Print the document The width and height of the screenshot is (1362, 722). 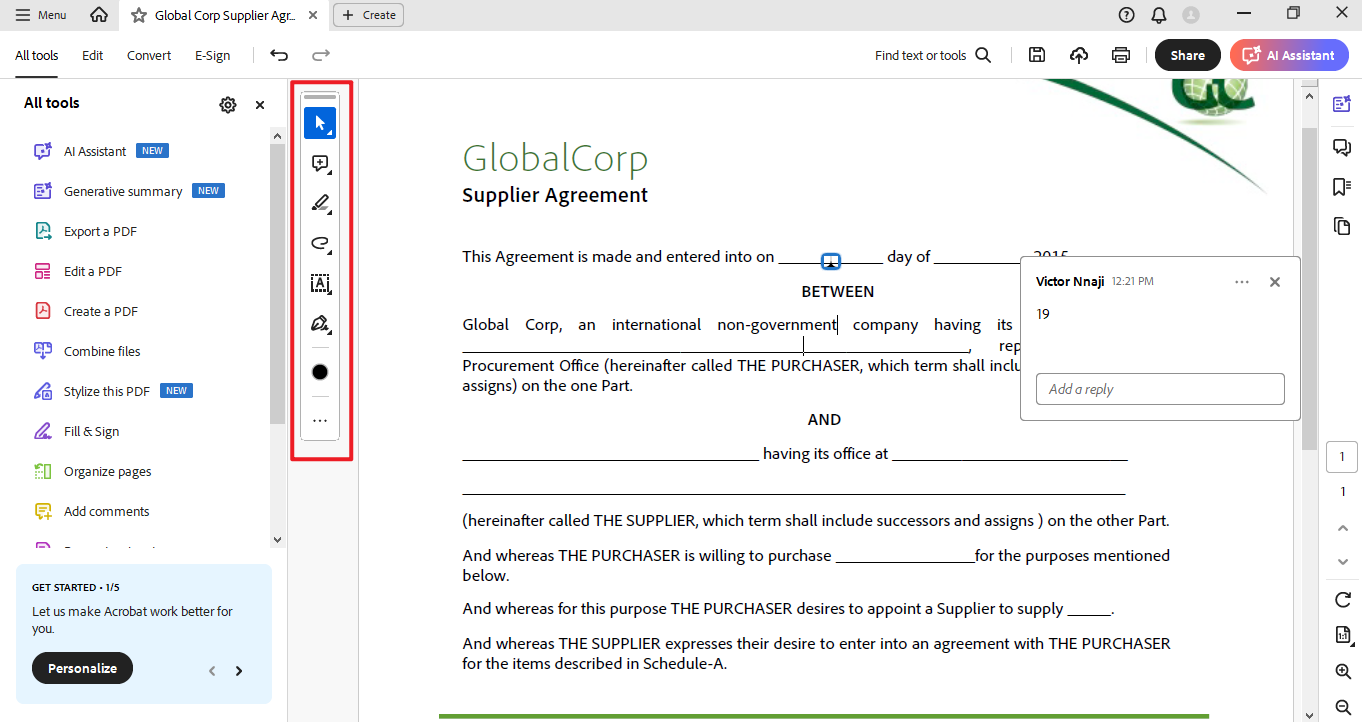1121,56
